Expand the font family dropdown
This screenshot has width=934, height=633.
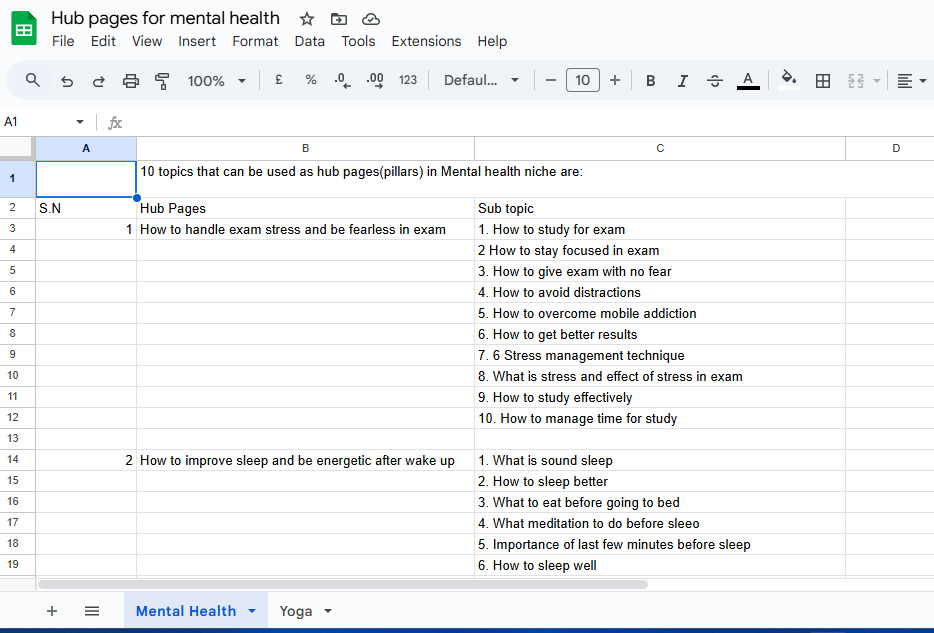482,81
